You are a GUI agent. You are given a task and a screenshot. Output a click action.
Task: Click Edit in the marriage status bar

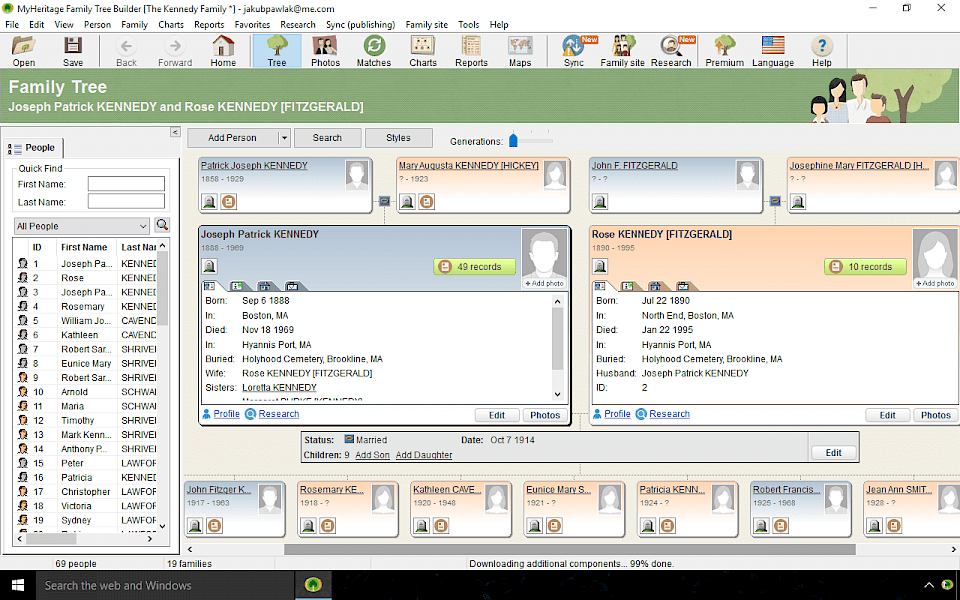[x=833, y=452]
